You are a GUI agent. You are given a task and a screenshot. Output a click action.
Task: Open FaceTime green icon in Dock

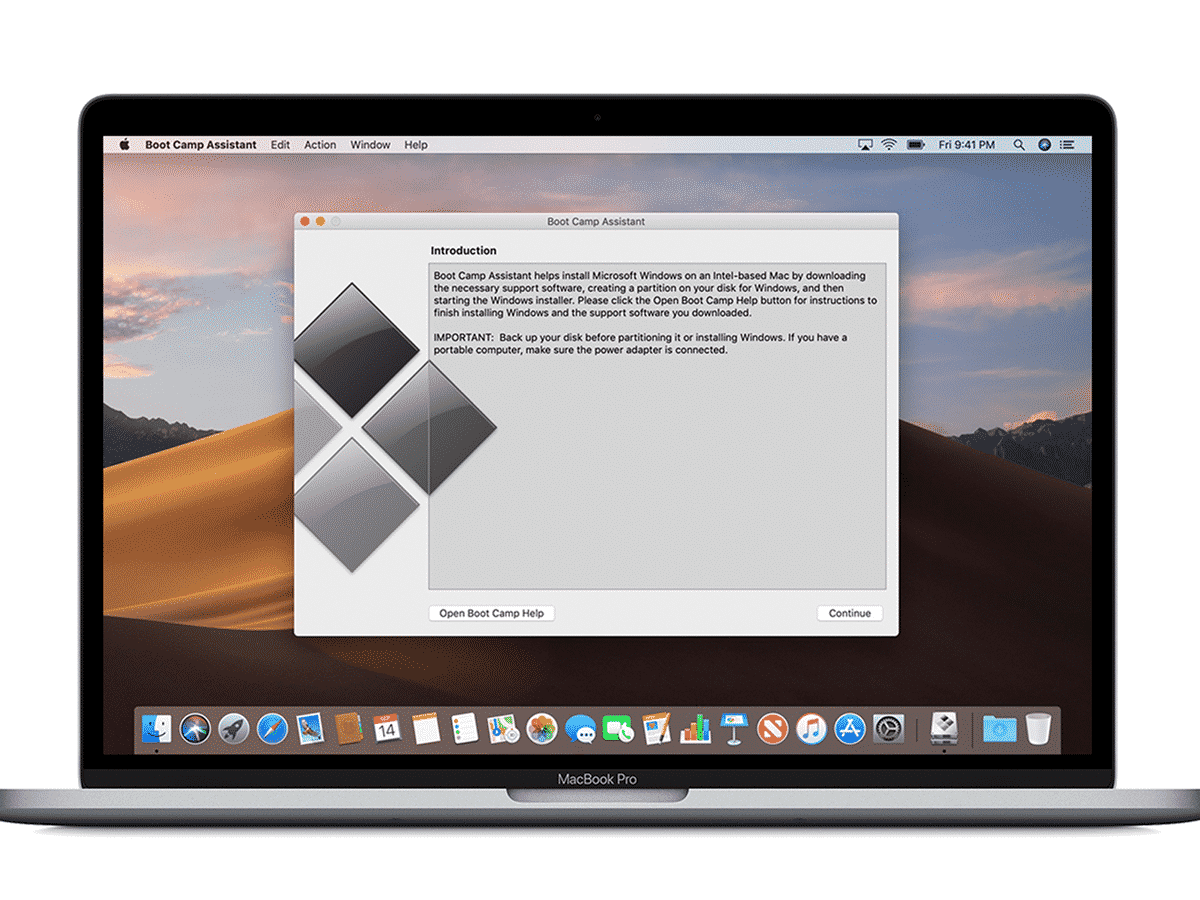coord(619,729)
